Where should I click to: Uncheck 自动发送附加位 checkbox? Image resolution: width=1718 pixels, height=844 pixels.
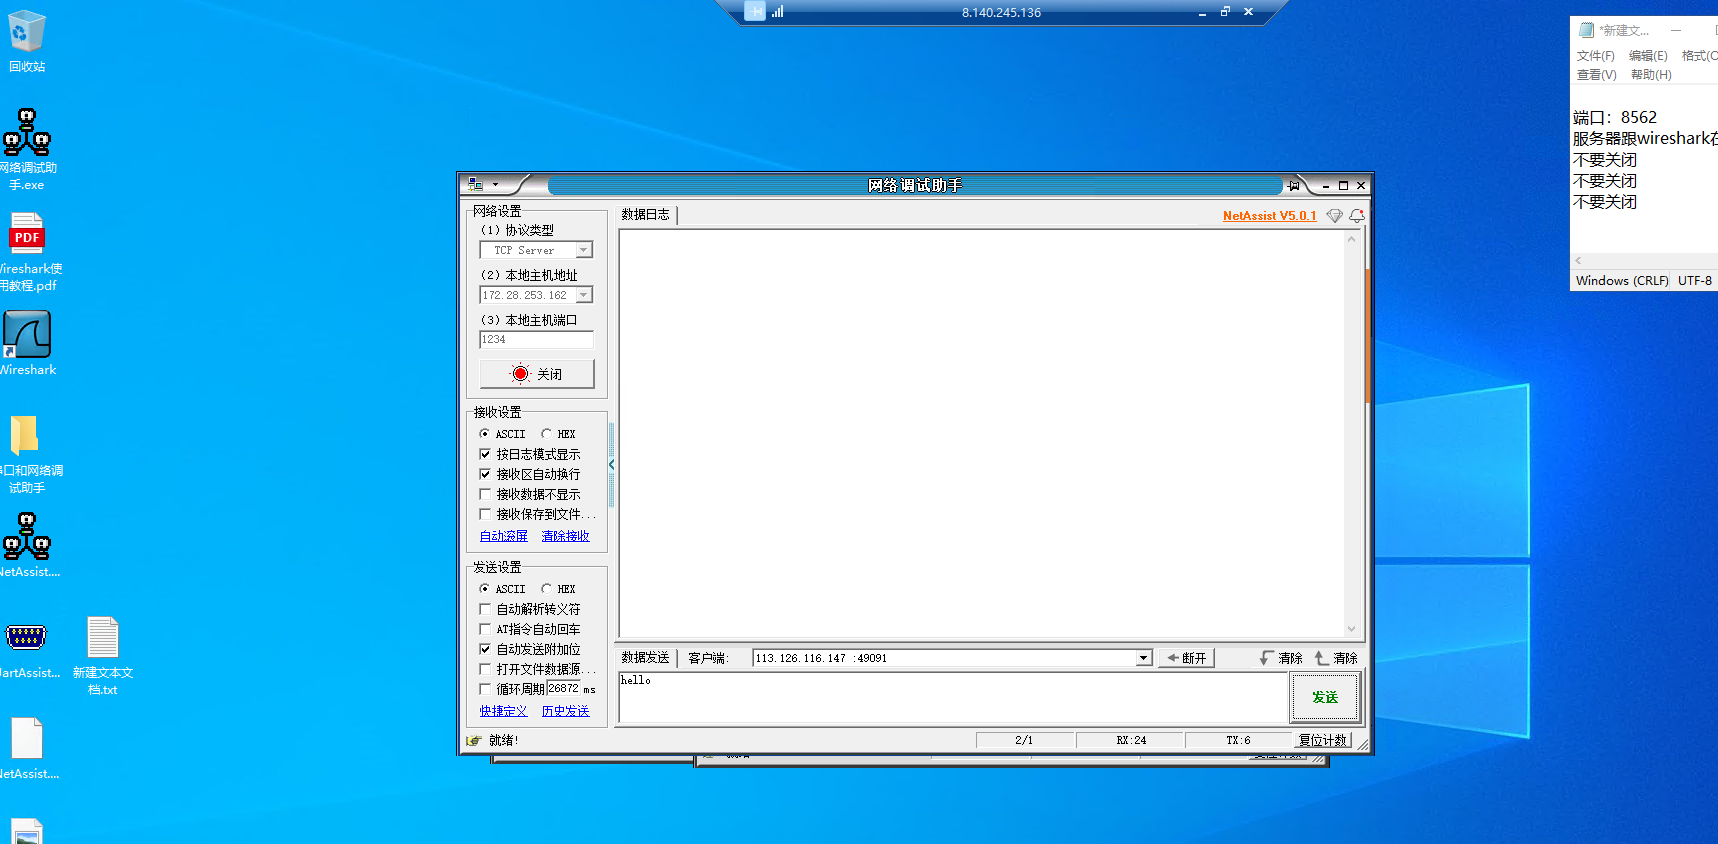pyautogui.click(x=485, y=649)
